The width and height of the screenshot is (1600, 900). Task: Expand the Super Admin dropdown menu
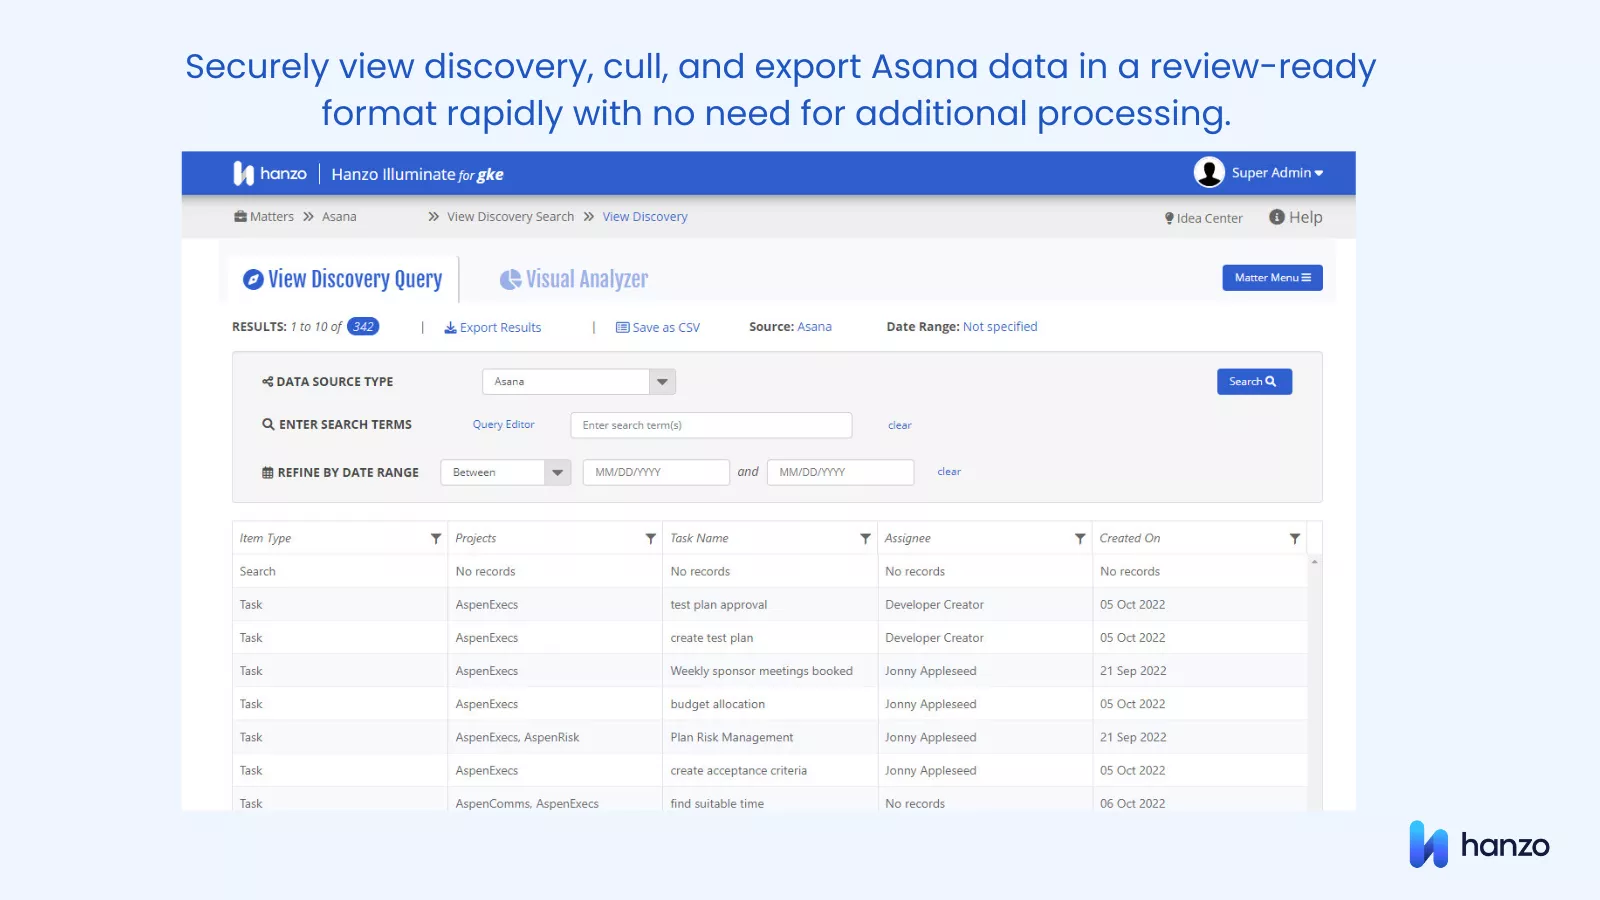pos(1278,173)
